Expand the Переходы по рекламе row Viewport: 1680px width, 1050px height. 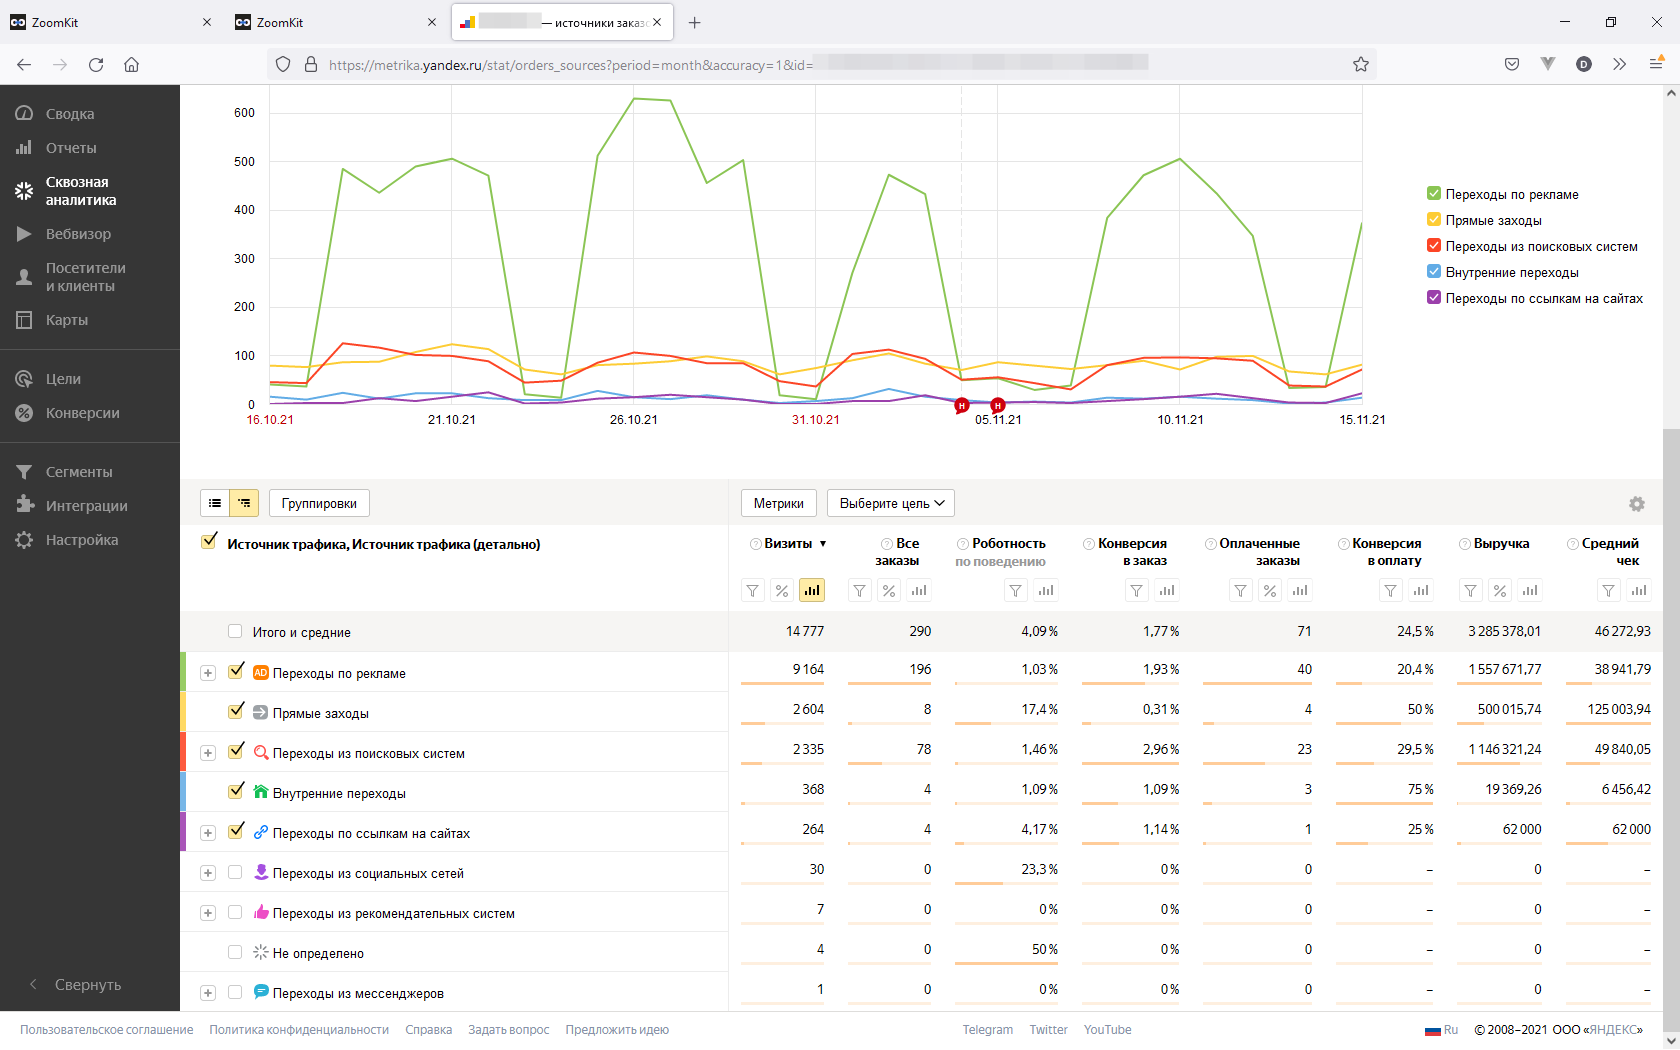[208, 673]
